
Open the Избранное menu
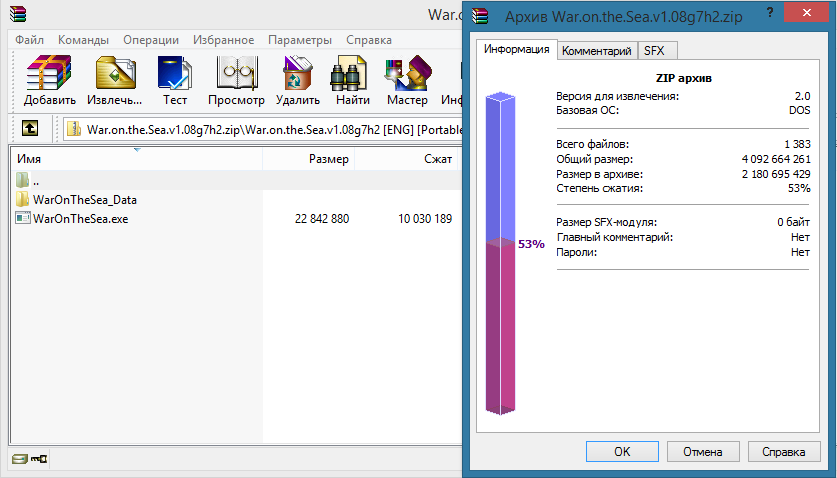pos(224,40)
